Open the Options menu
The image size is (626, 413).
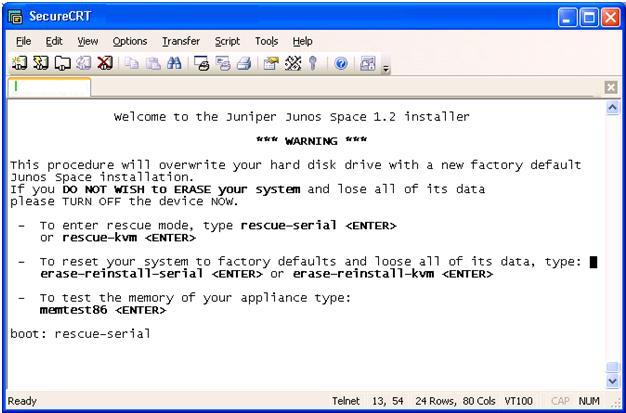[x=130, y=41]
